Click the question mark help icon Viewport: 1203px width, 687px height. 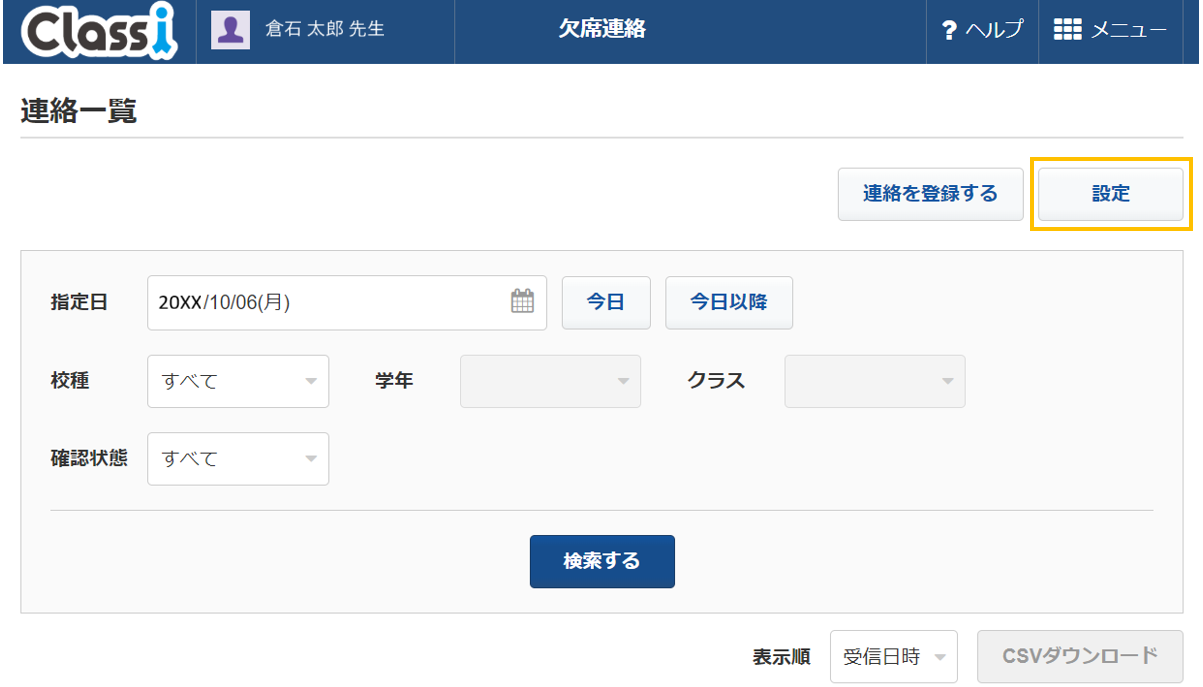pyautogui.click(x=950, y=31)
